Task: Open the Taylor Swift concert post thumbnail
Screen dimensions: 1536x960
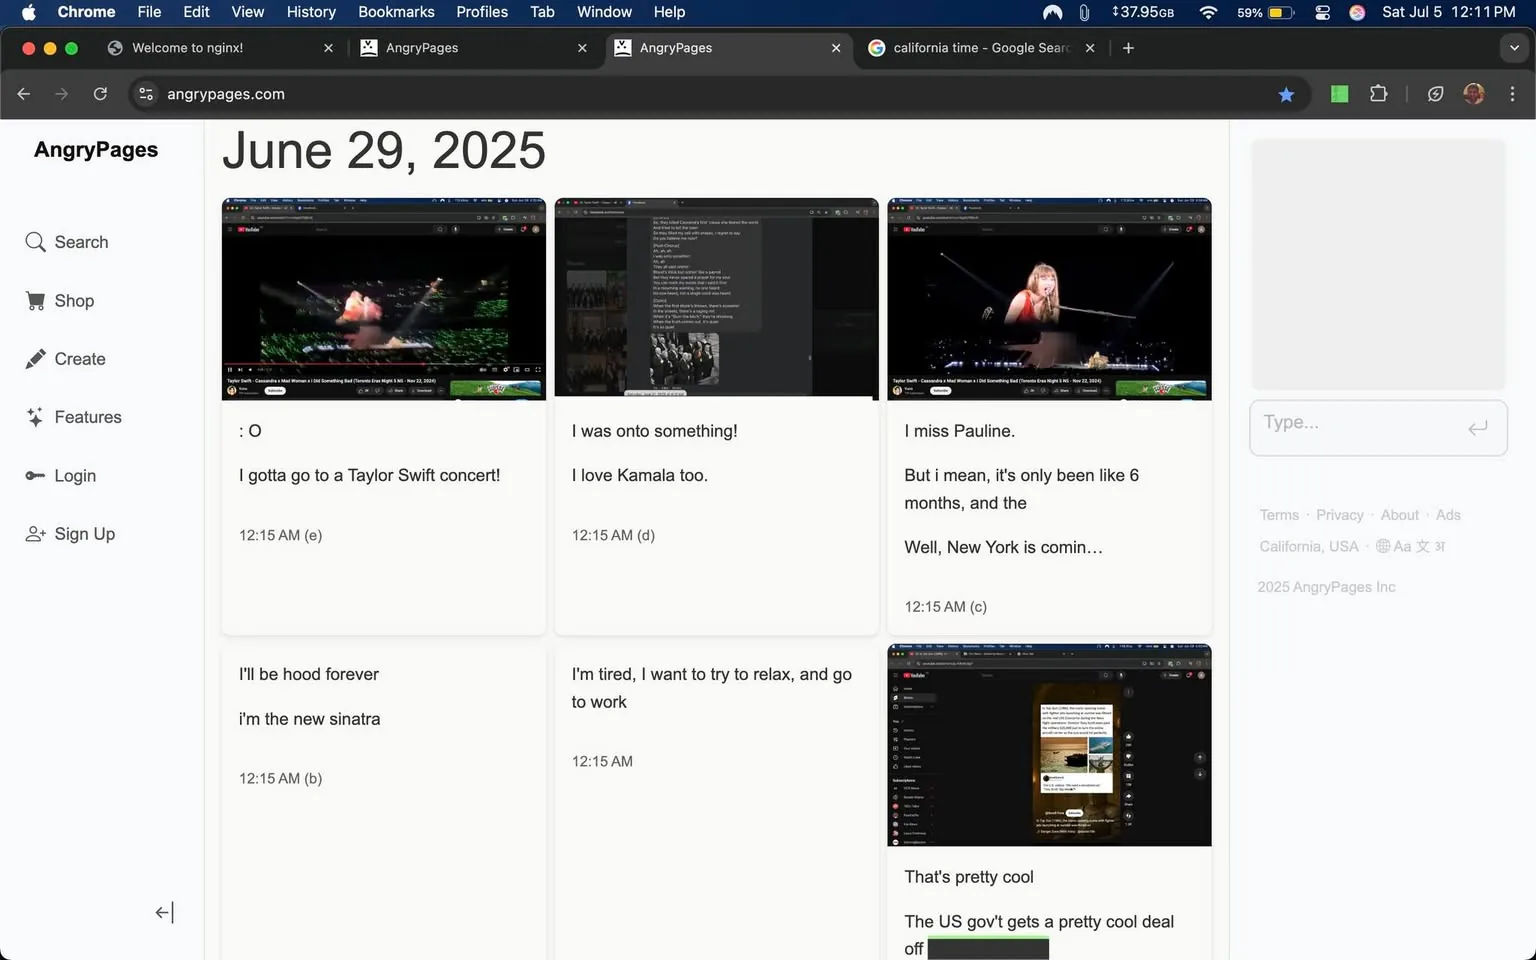Action: coord(383,299)
